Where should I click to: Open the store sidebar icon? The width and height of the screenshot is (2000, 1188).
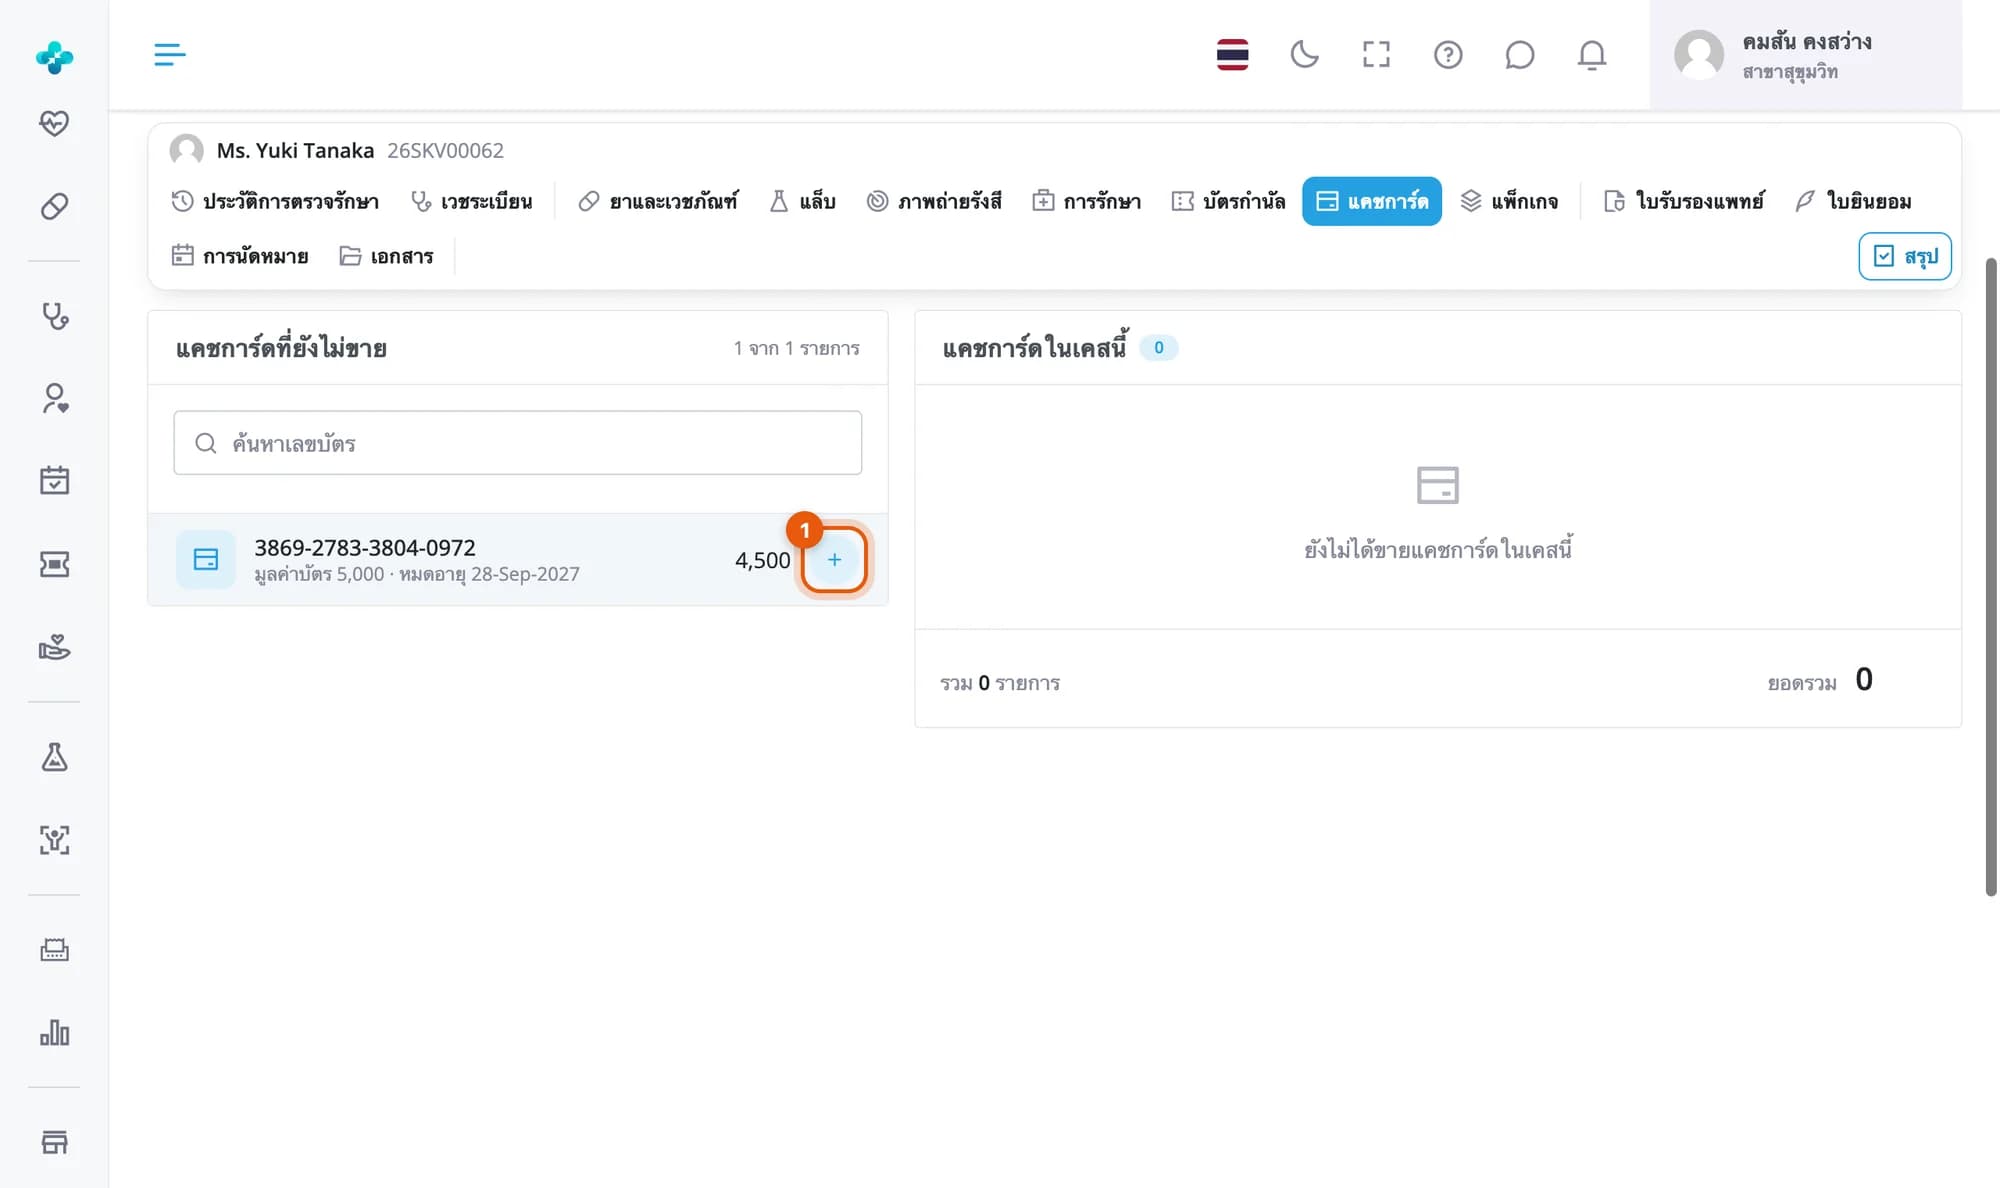pyautogui.click(x=54, y=1142)
